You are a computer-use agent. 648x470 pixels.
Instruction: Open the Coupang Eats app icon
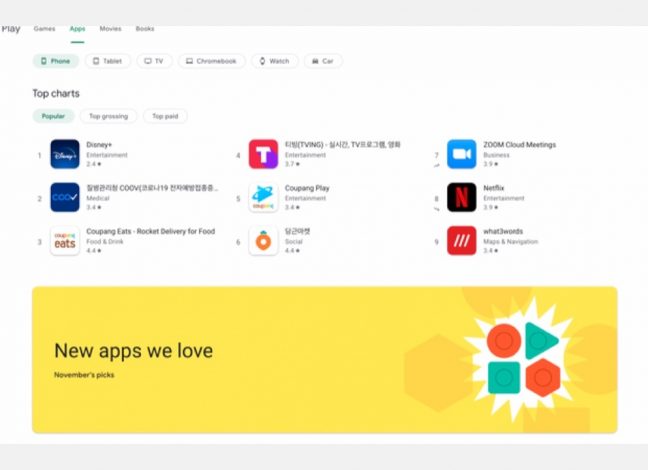coord(65,241)
